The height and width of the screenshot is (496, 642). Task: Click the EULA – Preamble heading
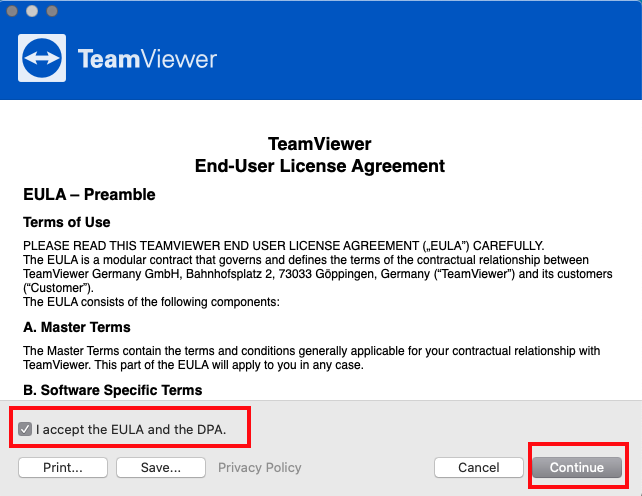point(89,195)
